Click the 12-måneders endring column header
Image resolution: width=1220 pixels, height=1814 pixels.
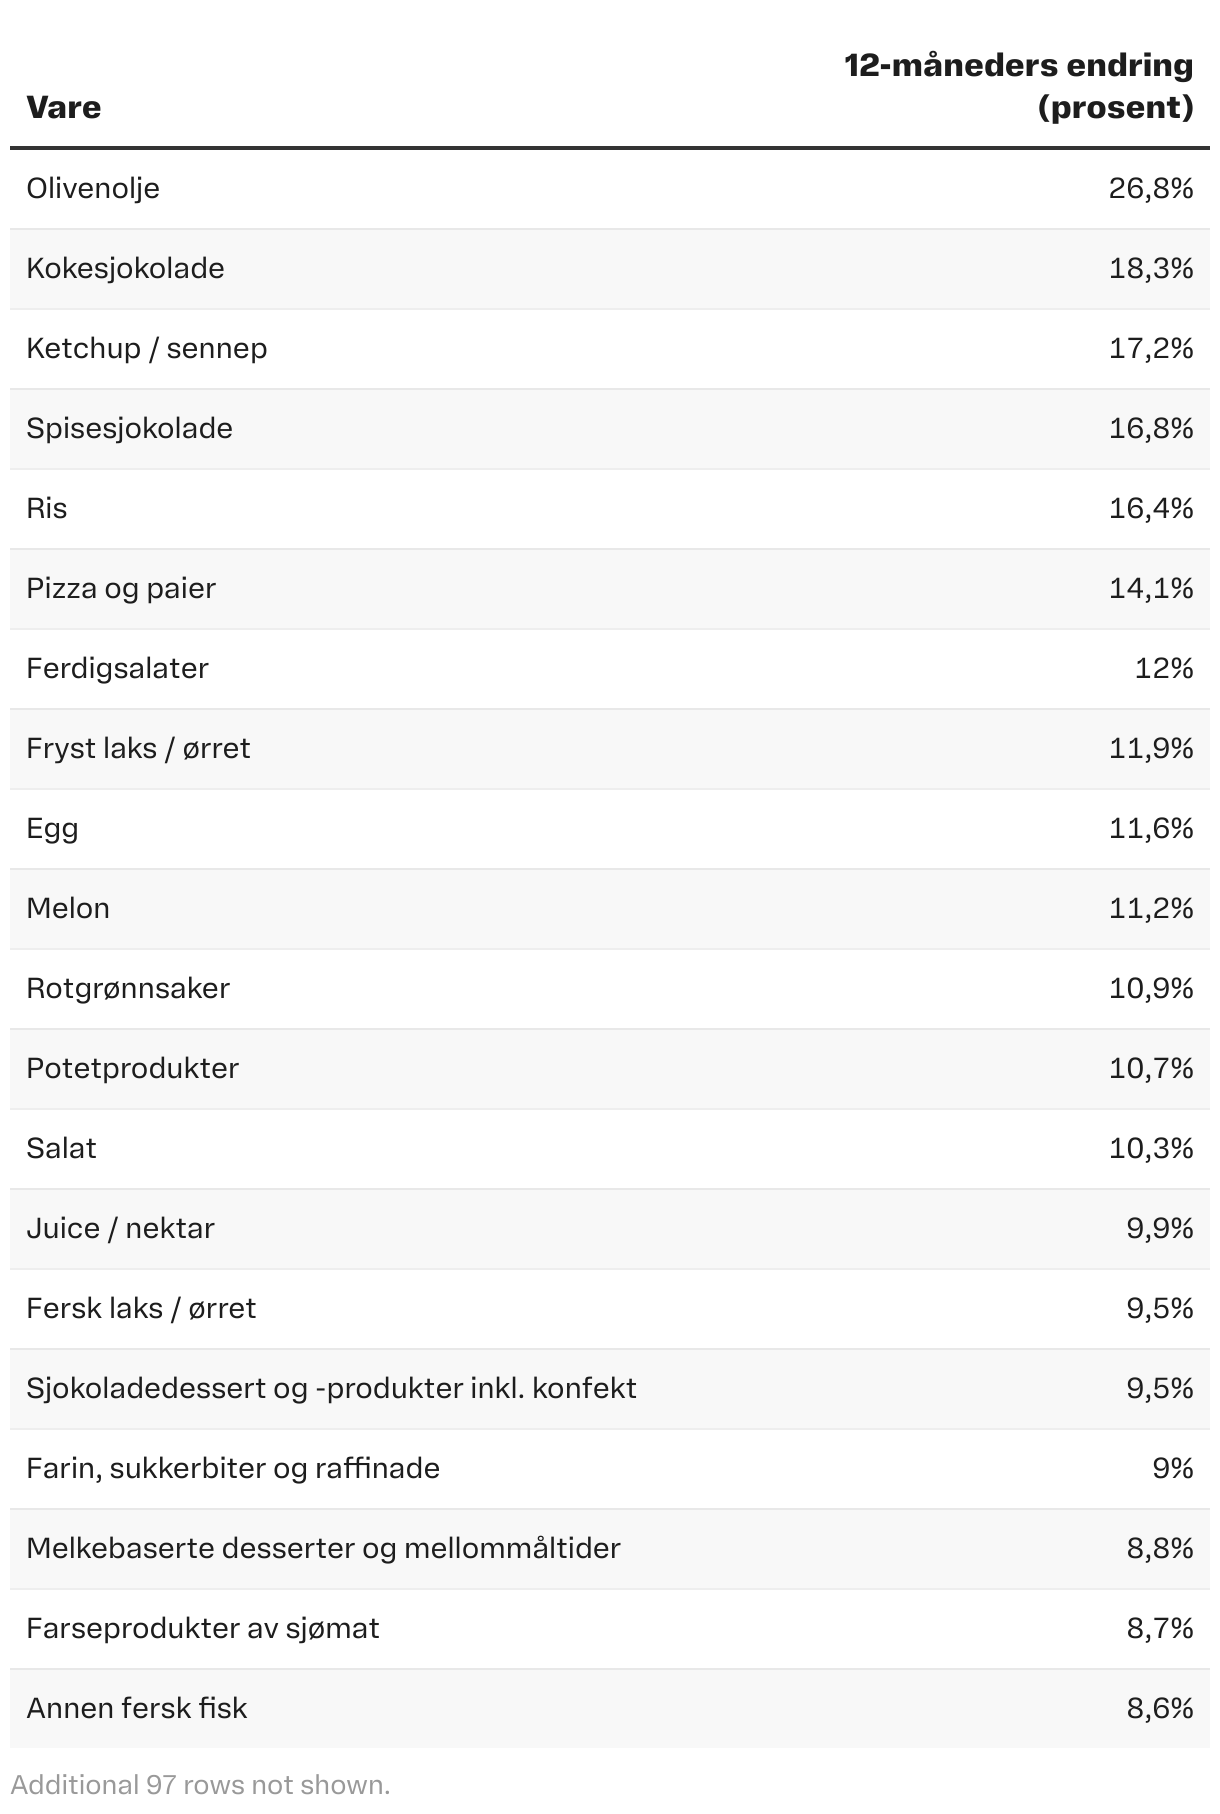pyautogui.click(x=1018, y=86)
